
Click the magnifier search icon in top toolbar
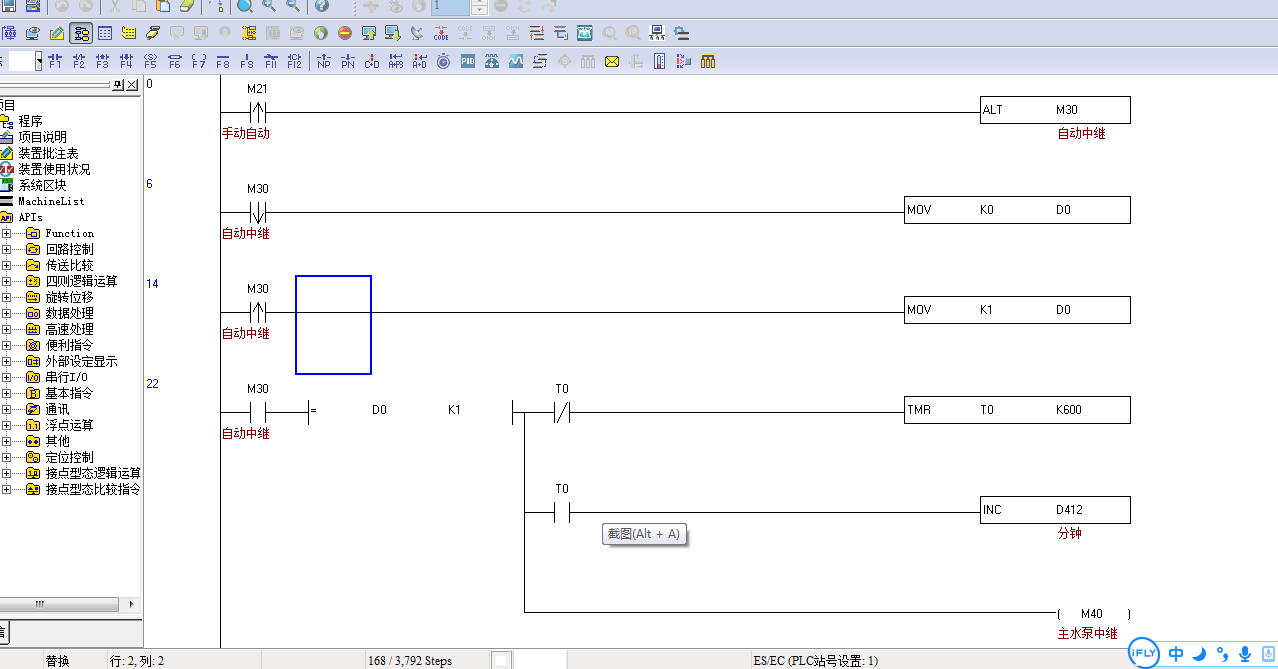245,6
